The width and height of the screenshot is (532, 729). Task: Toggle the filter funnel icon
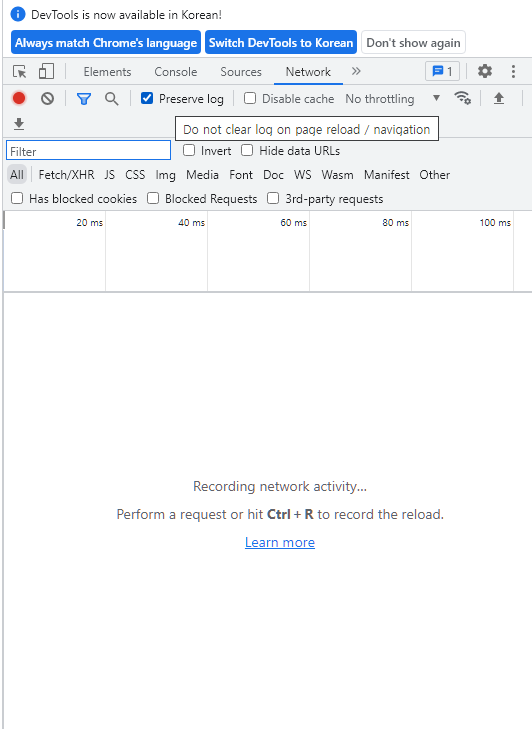coord(84,99)
